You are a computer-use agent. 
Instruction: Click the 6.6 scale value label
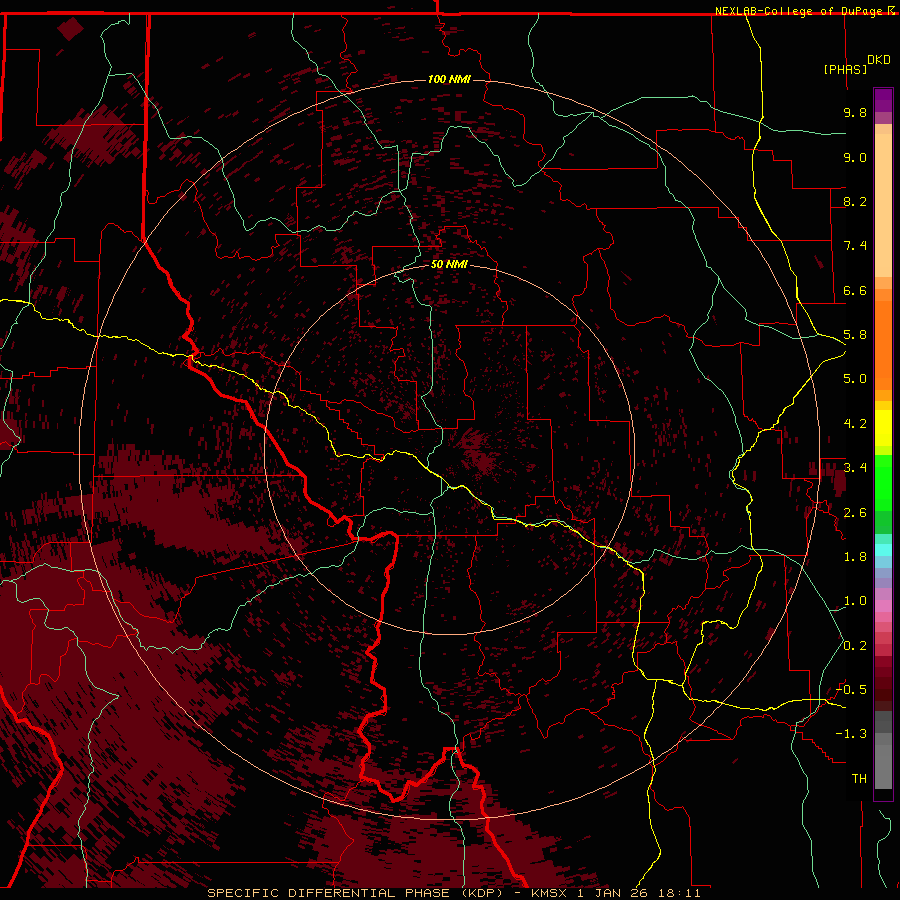click(x=855, y=290)
